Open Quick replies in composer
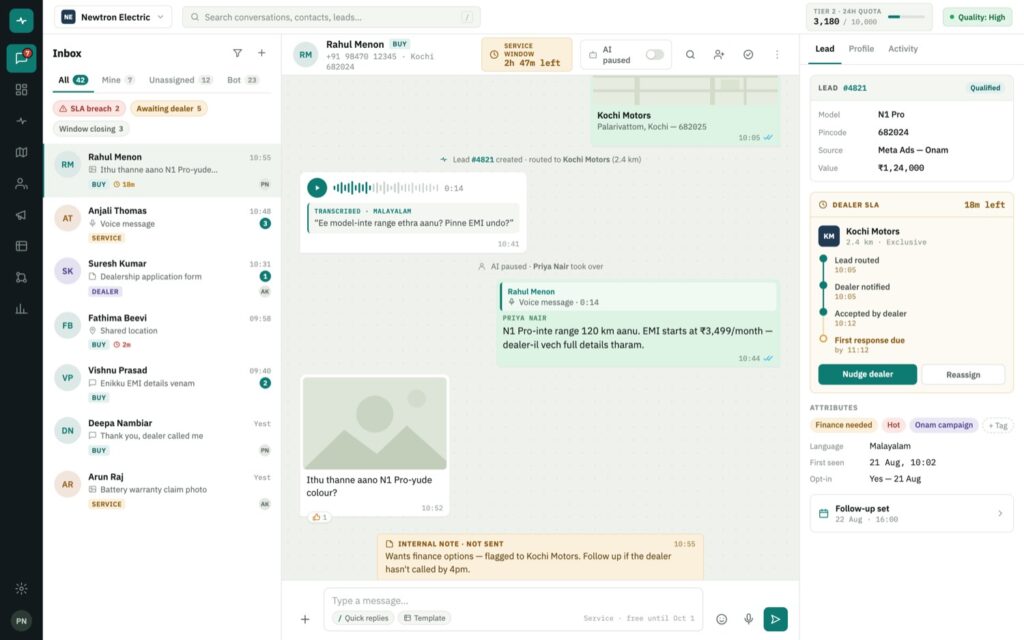This screenshot has height=640, width=1024. (x=362, y=618)
